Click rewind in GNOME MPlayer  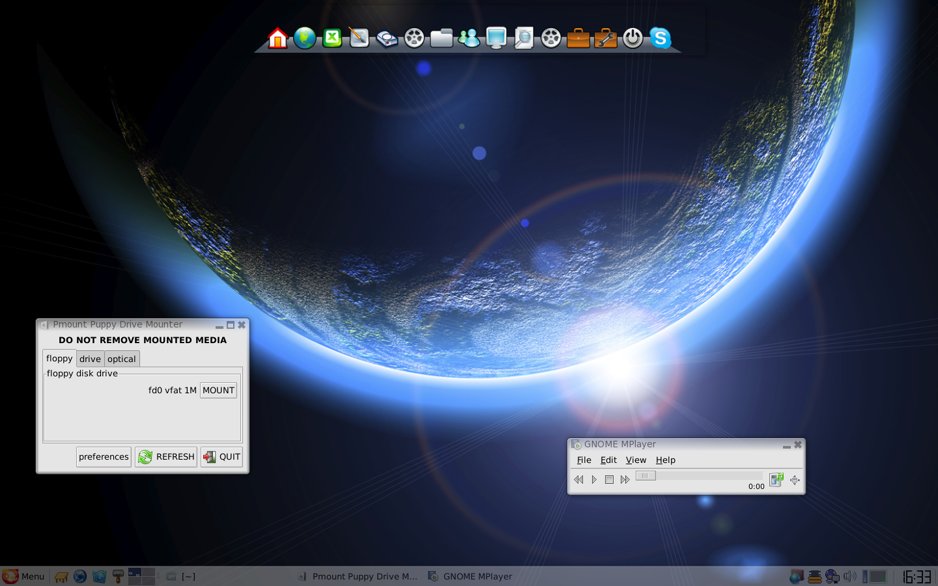(578, 480)
